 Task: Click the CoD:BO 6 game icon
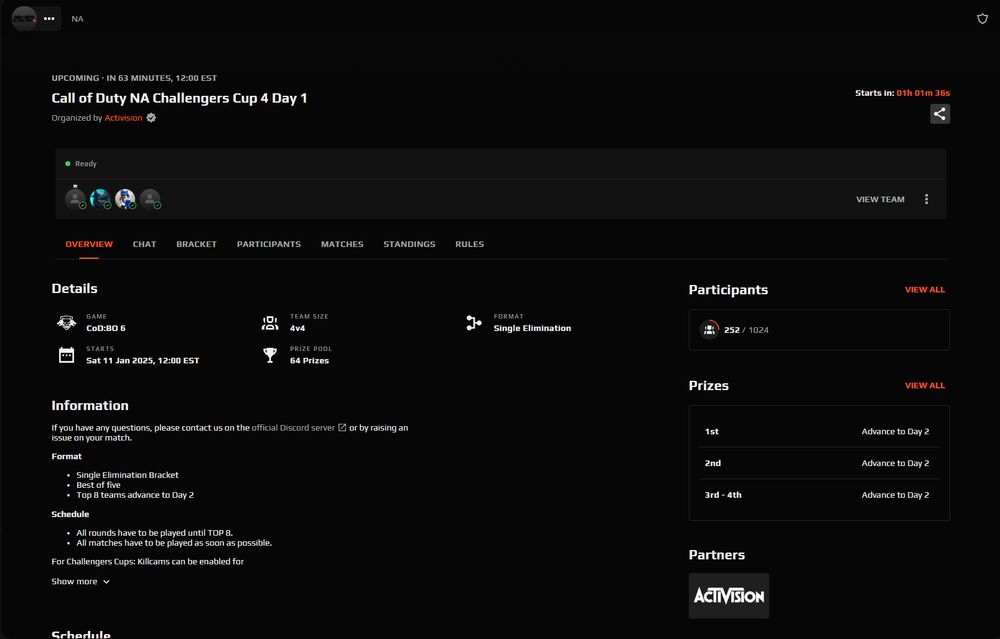(66, 323)
